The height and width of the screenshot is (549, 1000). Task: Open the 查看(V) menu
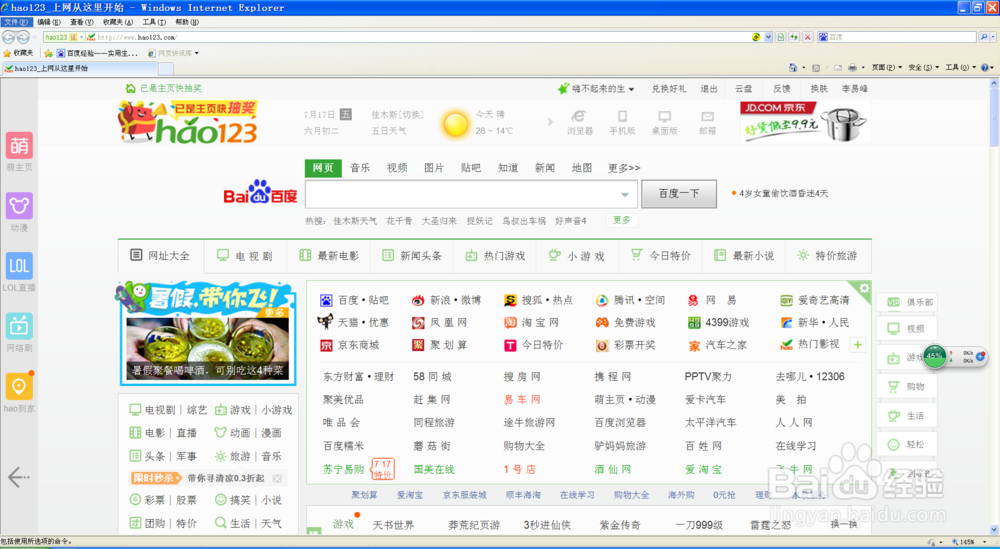point(83,22)
